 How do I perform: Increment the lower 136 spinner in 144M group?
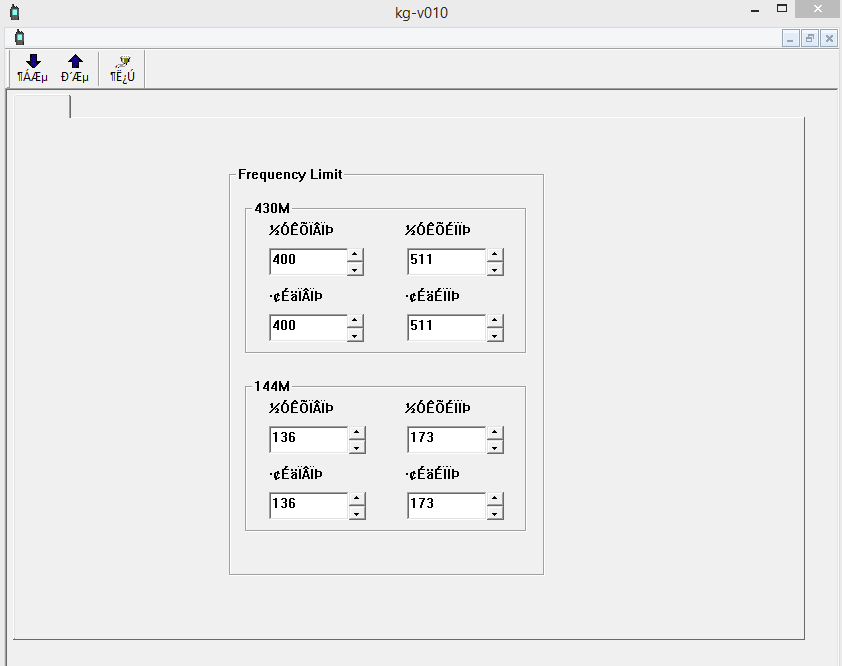[x=356, y=499]
